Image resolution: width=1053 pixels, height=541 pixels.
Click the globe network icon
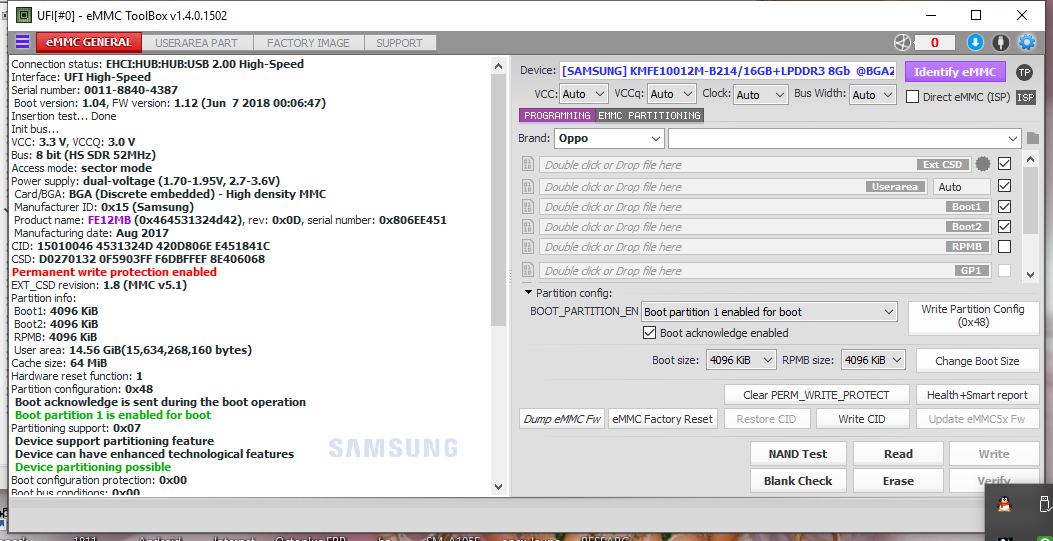(903, 42)
